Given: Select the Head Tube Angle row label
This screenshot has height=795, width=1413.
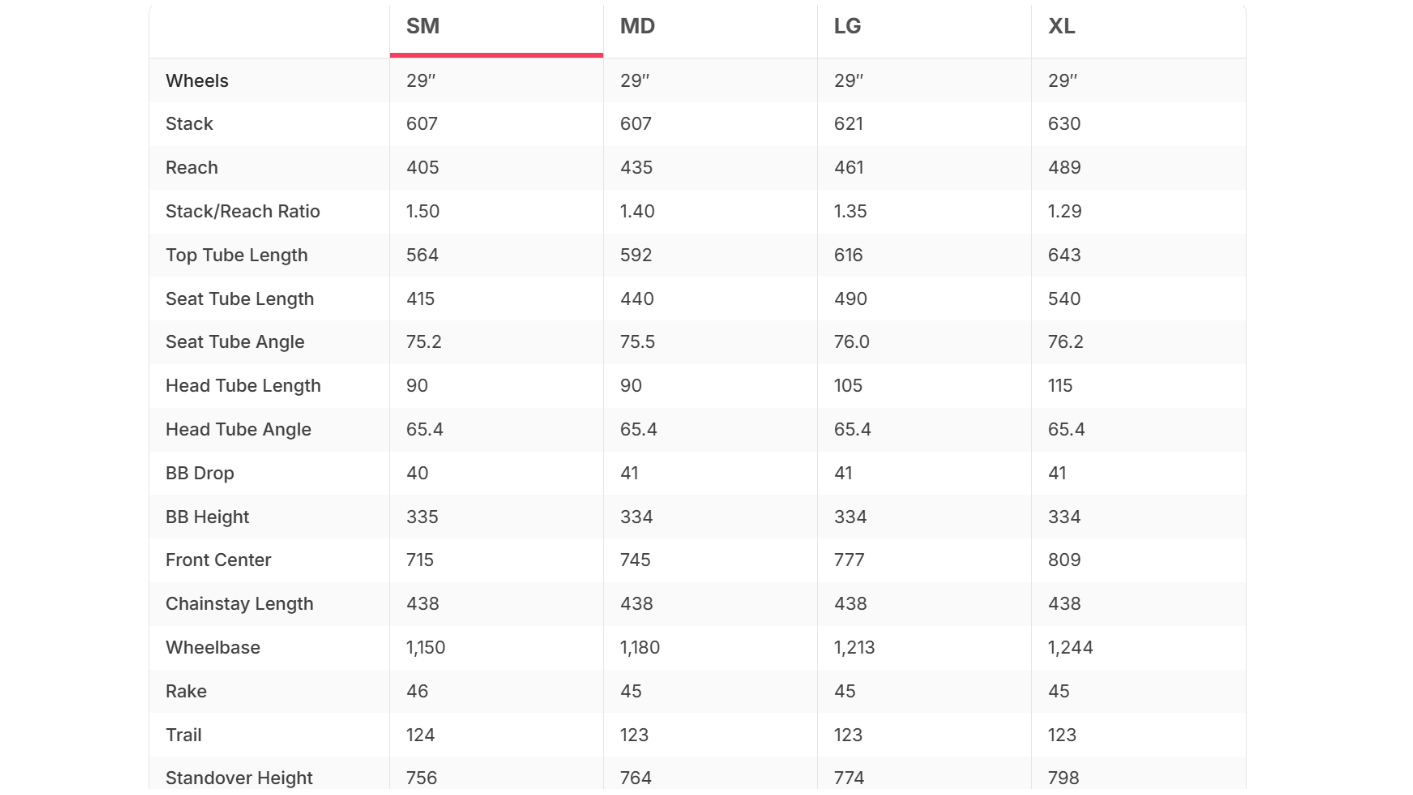Looking at the screenshot, I should point(238,430).
